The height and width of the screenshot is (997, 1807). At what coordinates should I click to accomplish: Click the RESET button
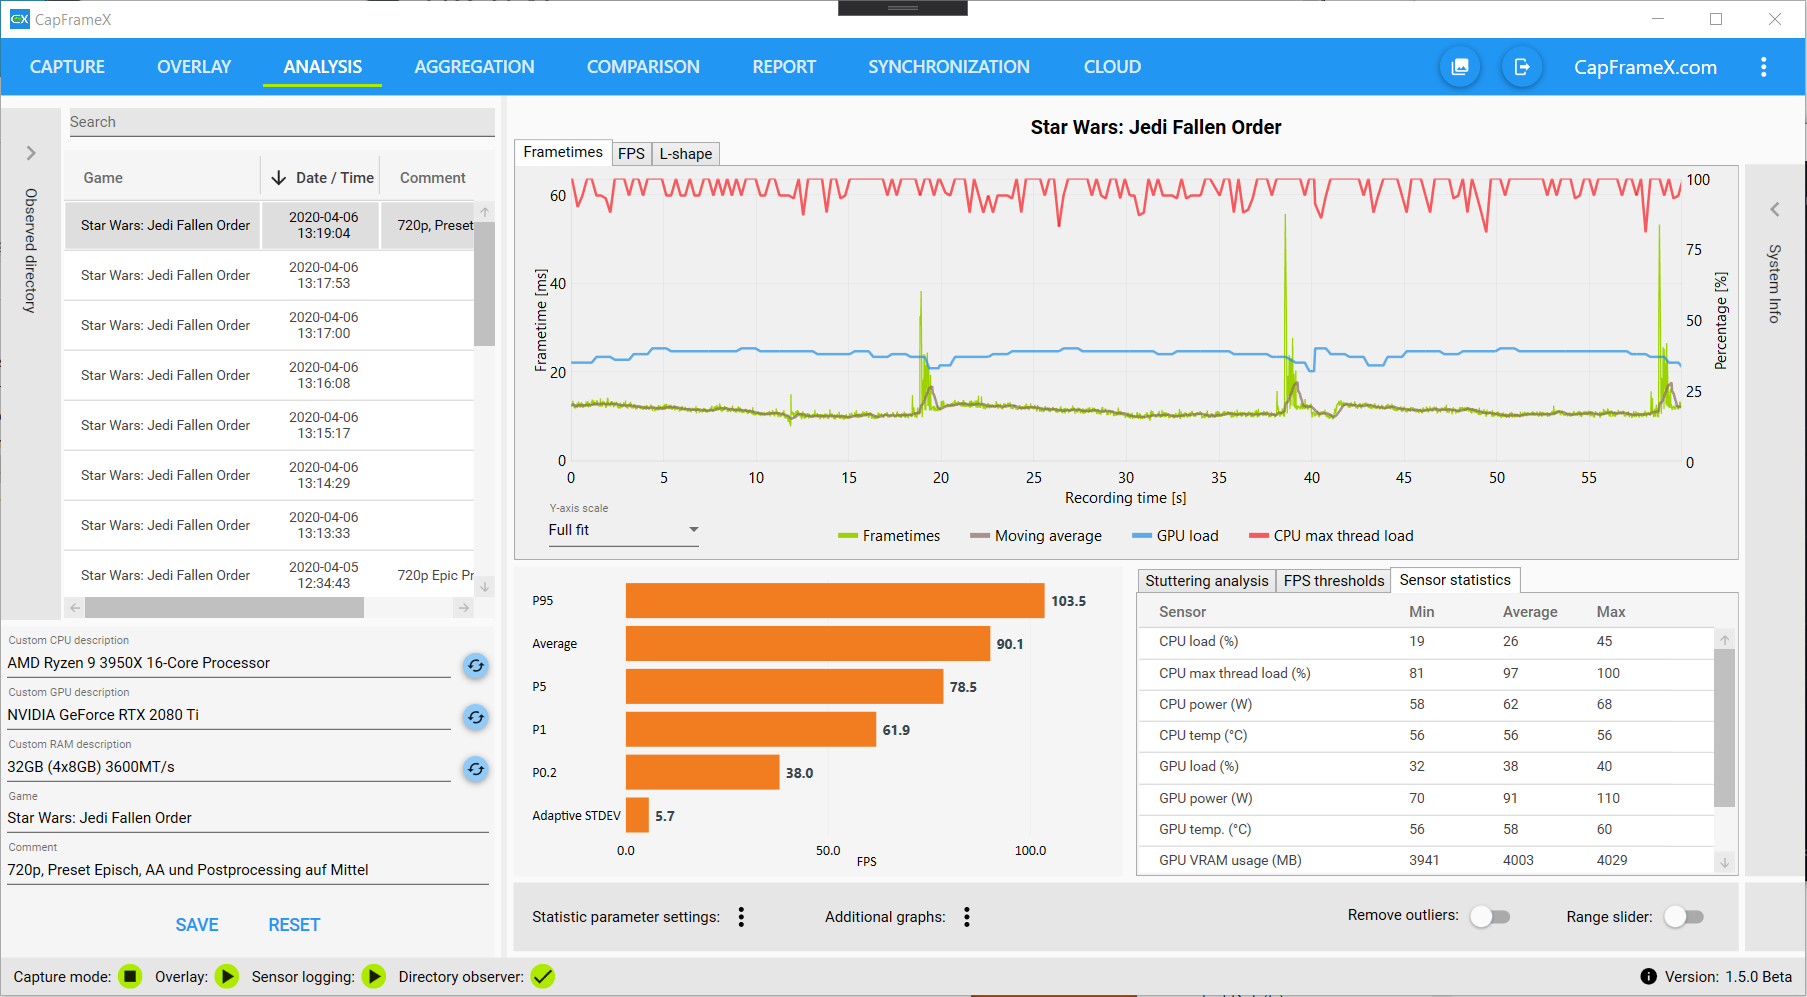(x=294, y=925)
